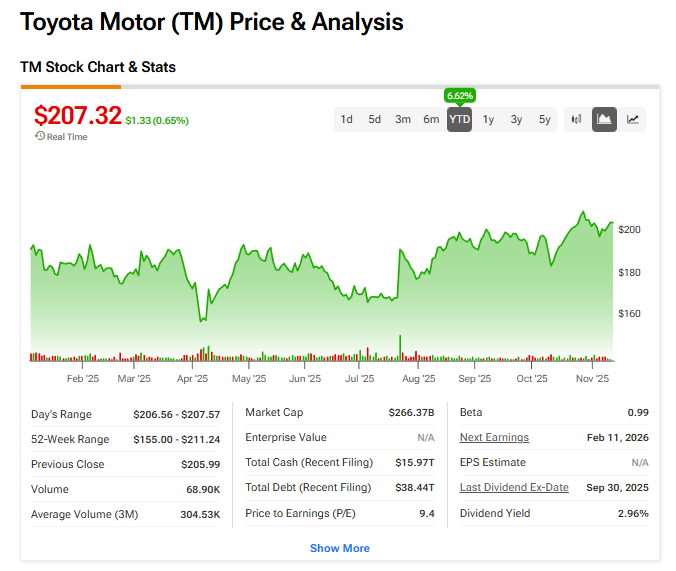
Task: Open the Next Earnings link
Action: (494, 437)
